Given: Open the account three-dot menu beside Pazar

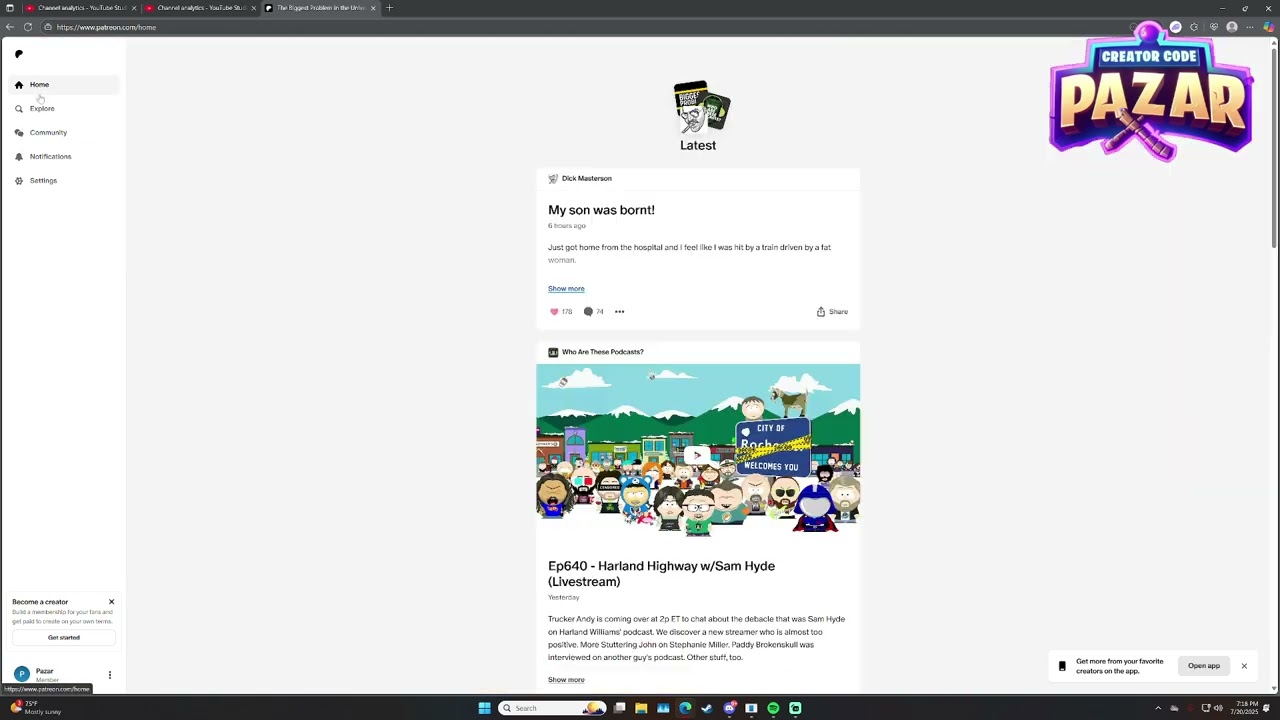Looking at the screenshot, I should [110, 675].
